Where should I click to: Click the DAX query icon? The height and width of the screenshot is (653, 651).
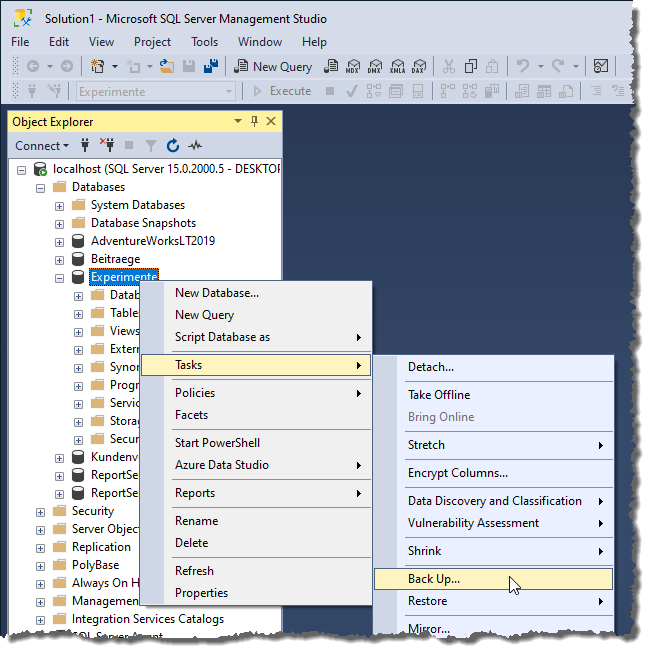419,66
